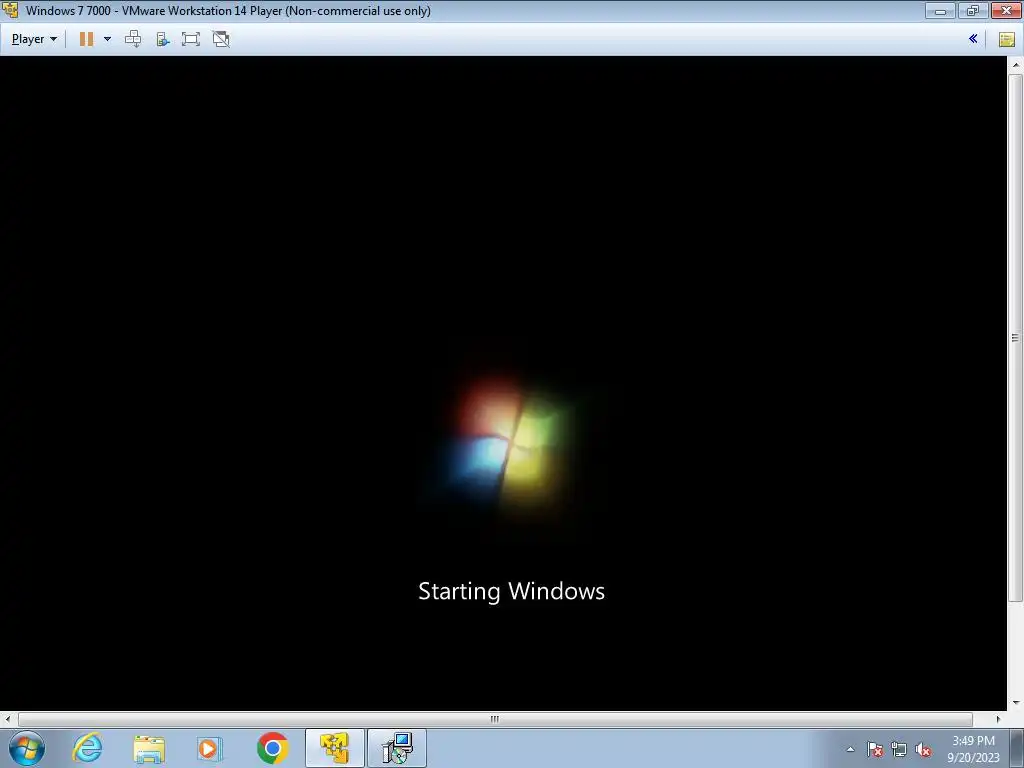The width and height of the screenshot is (1024, 768).
Task: Open the removable devices icon
Action: point(163,39)
